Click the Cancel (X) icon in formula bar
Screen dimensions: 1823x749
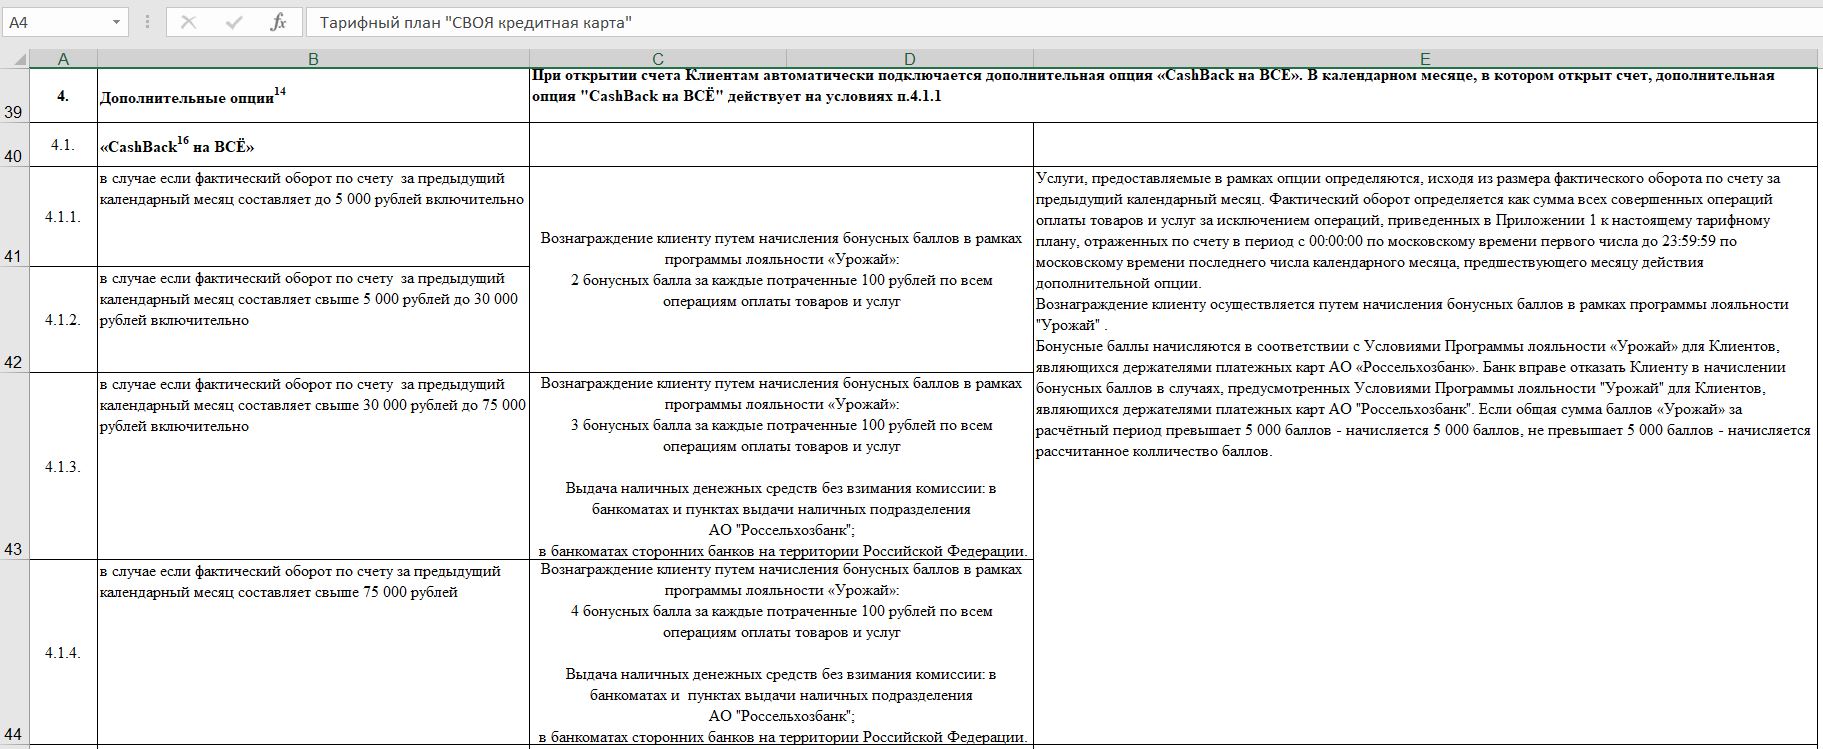(x=188, y=22)
